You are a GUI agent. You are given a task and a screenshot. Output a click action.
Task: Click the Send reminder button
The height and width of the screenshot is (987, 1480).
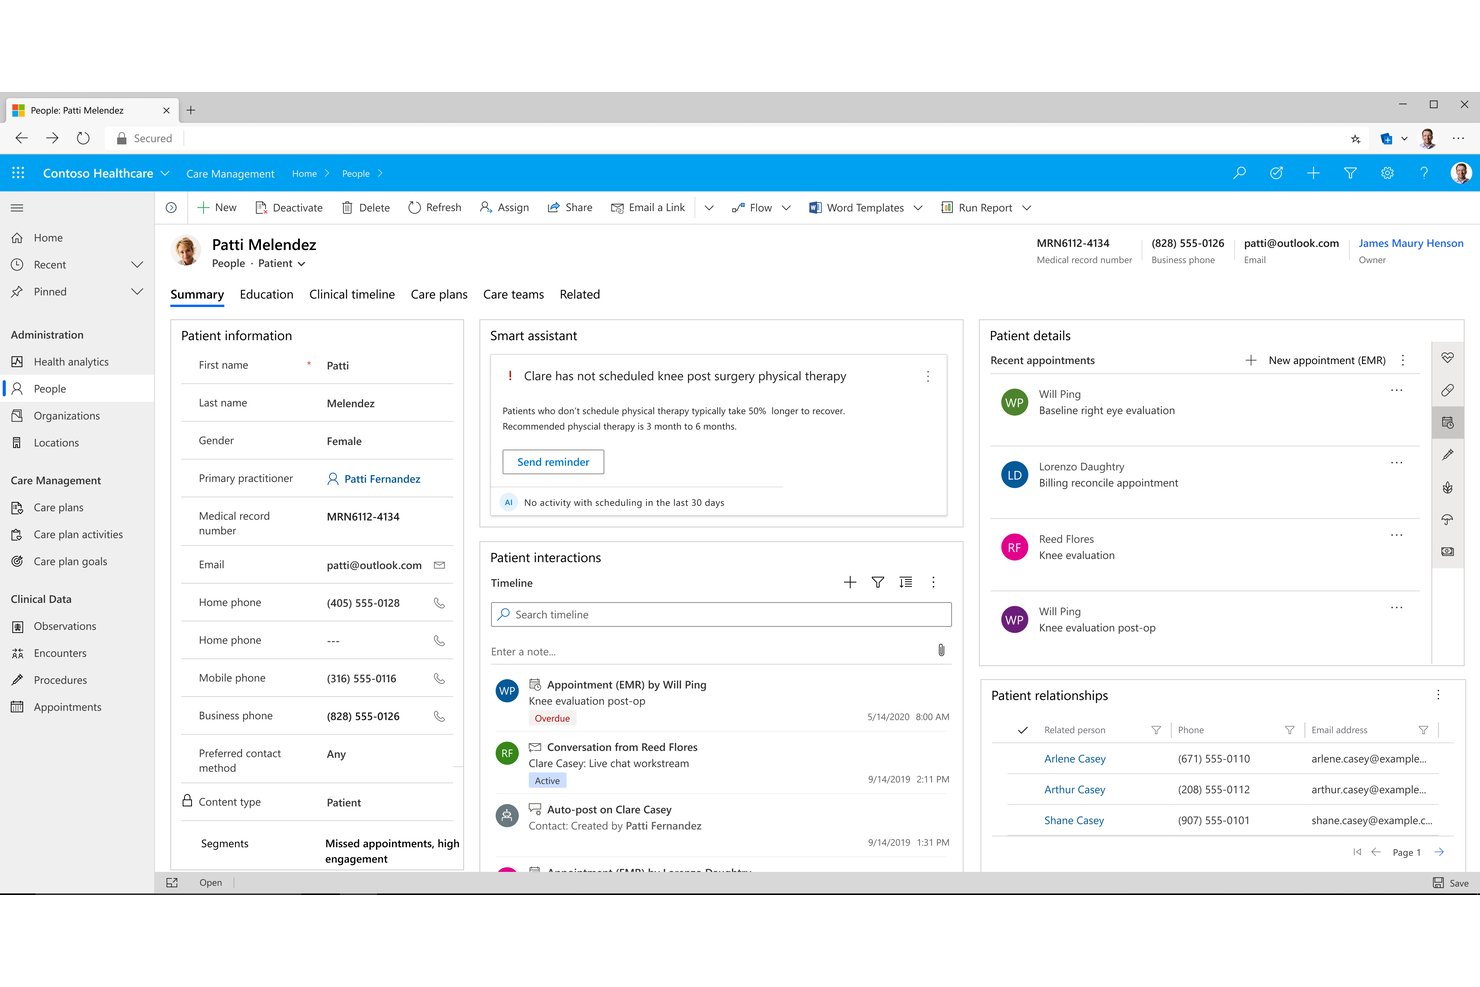point(553,462)
